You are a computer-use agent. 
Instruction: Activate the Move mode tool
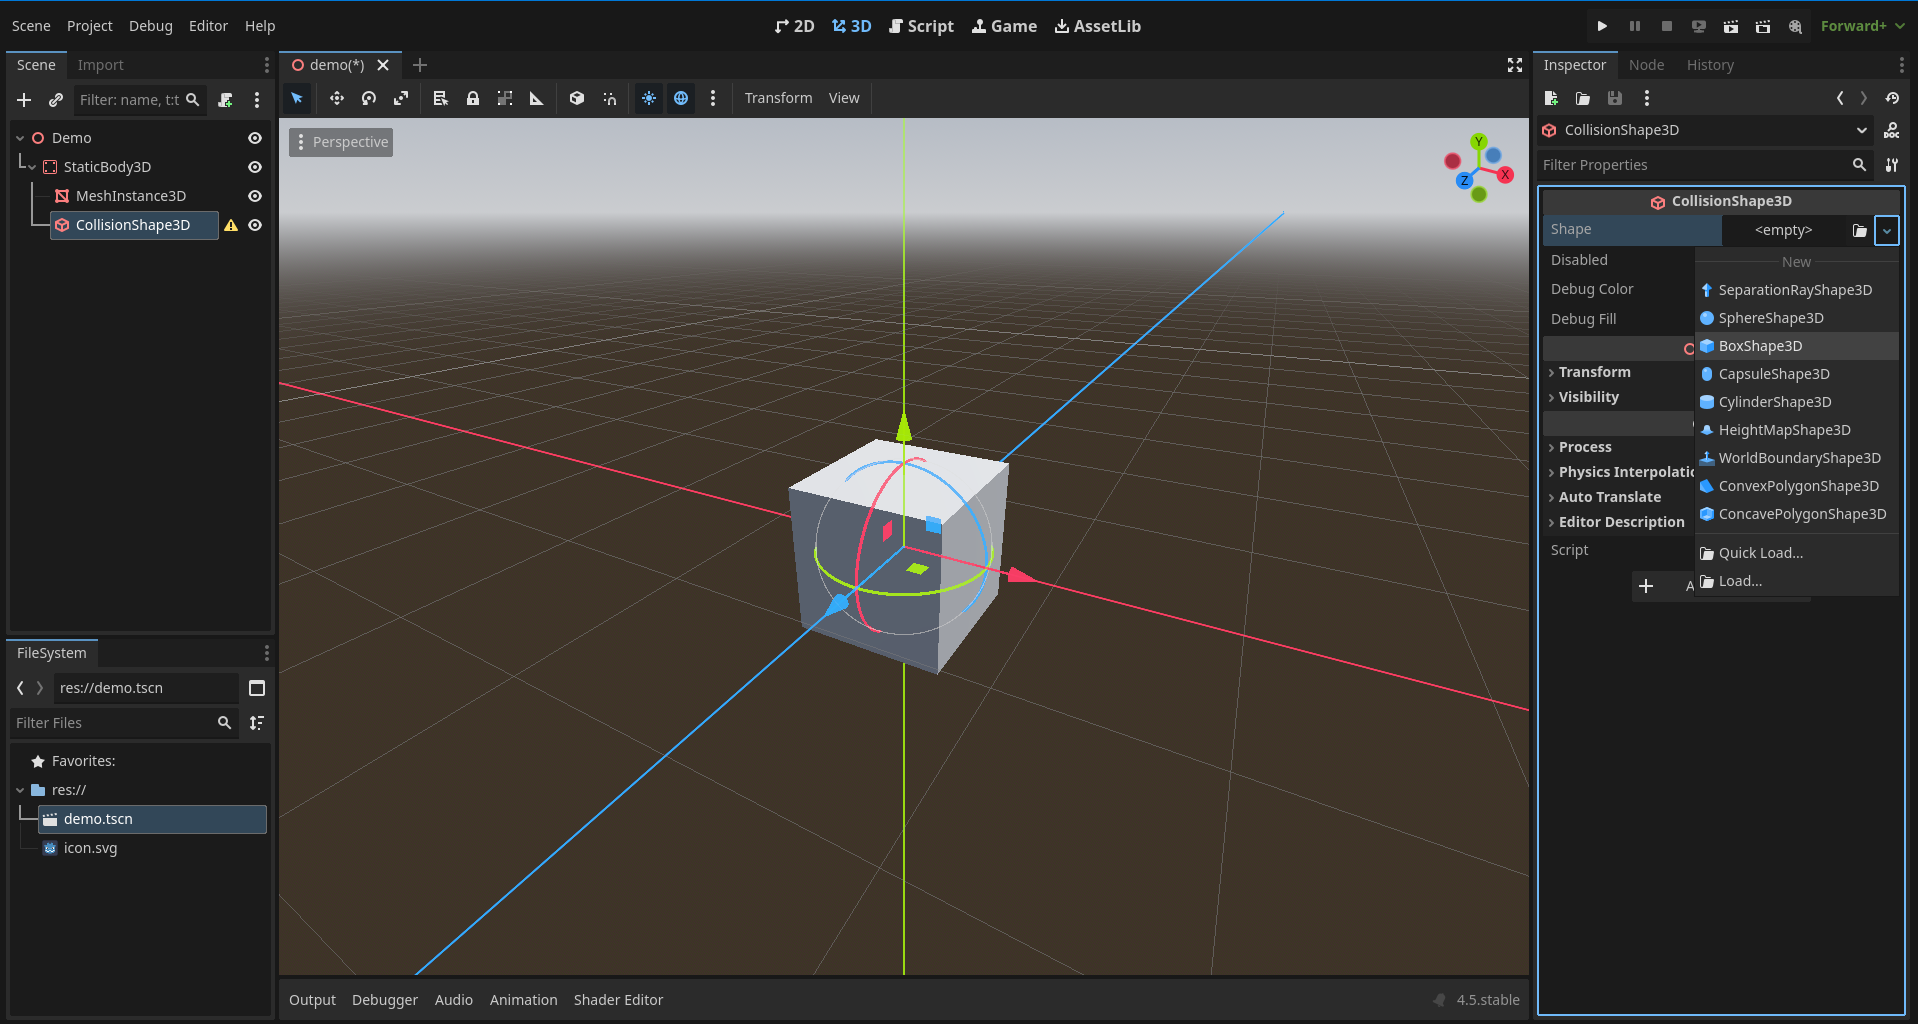pos(336,98)
